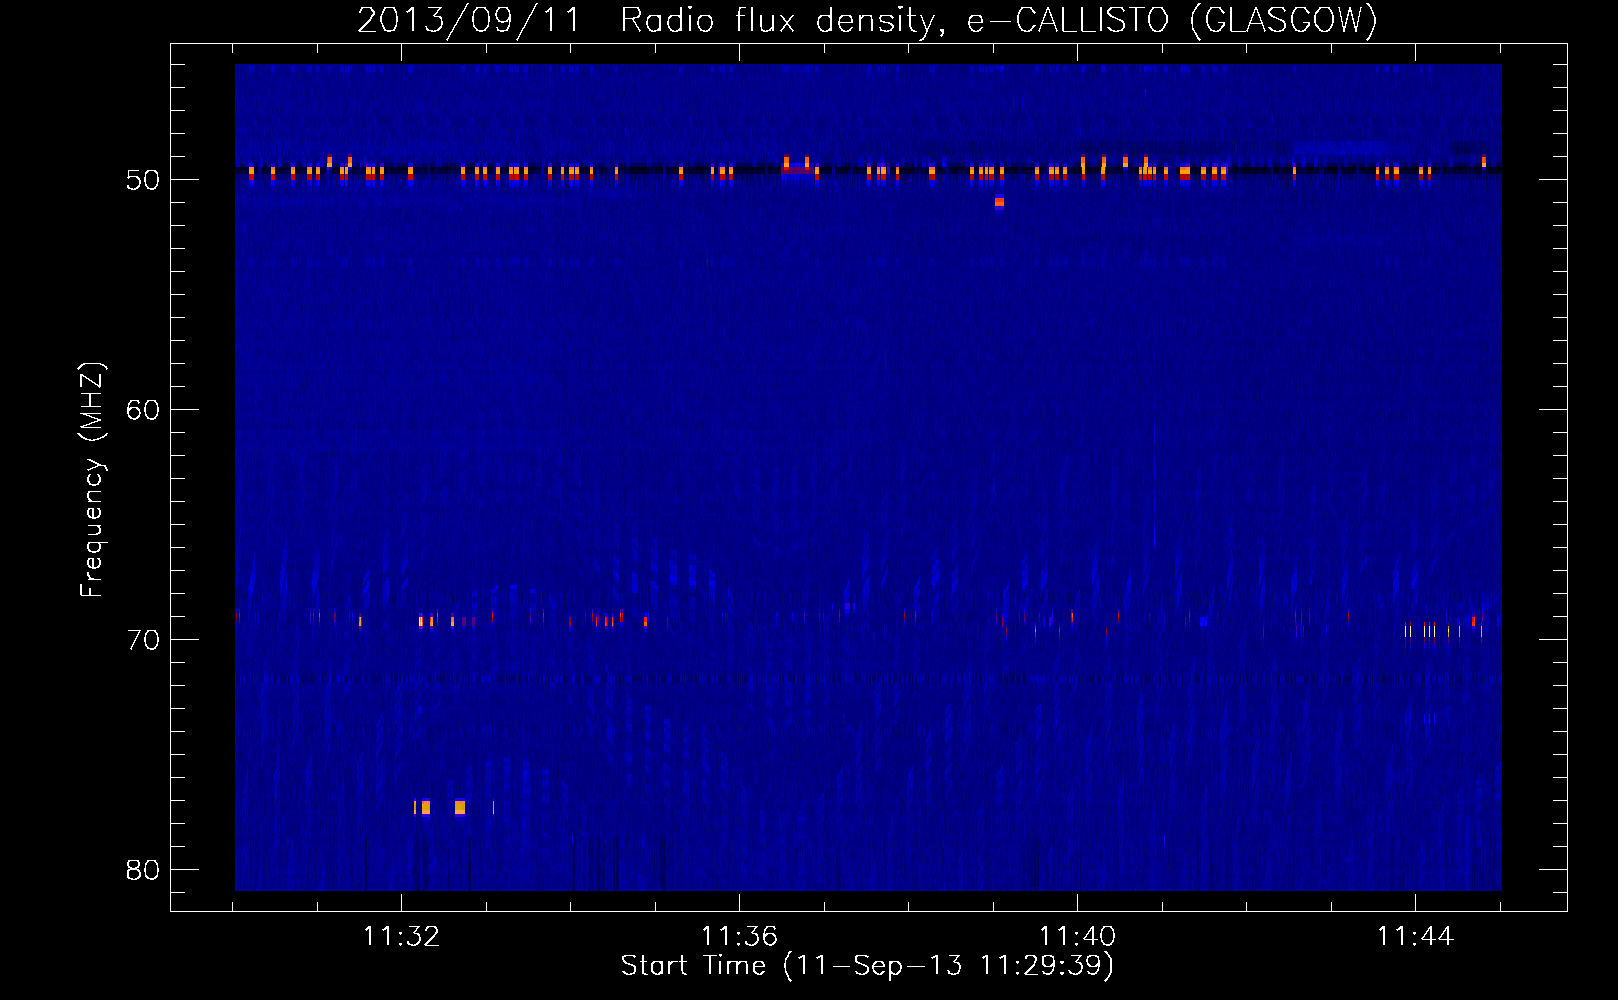
Task: Click the 11:36 time tick label
Action: click(739, 937)
